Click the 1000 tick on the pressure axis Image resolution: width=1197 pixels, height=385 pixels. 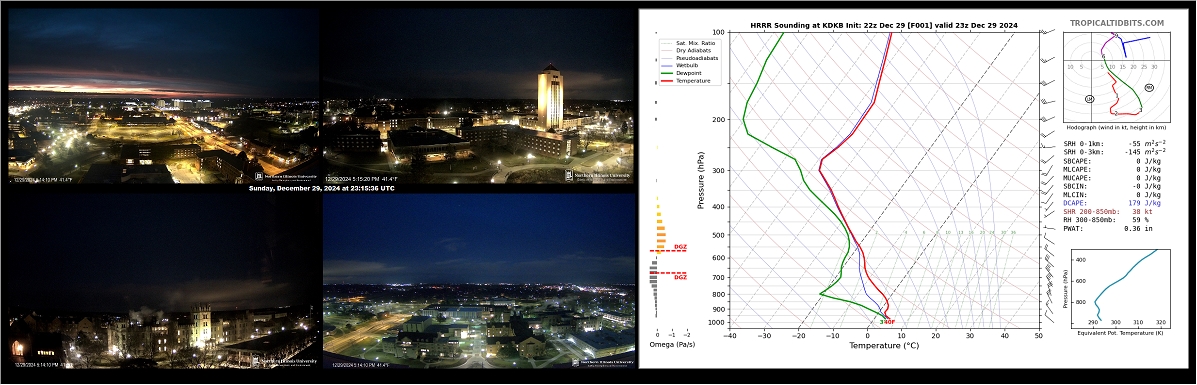coord(715,323)
